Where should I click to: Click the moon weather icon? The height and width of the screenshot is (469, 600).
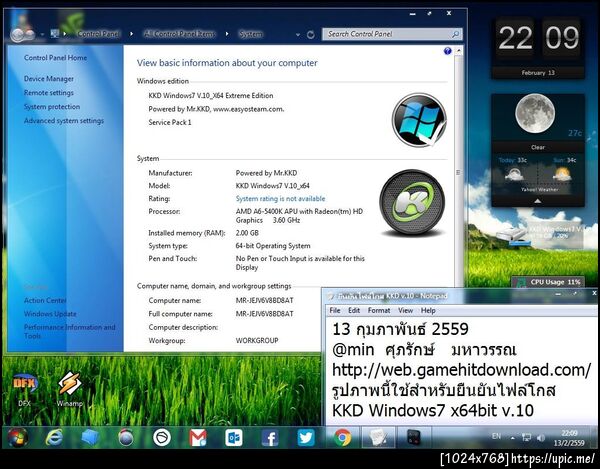coord(535,114)
